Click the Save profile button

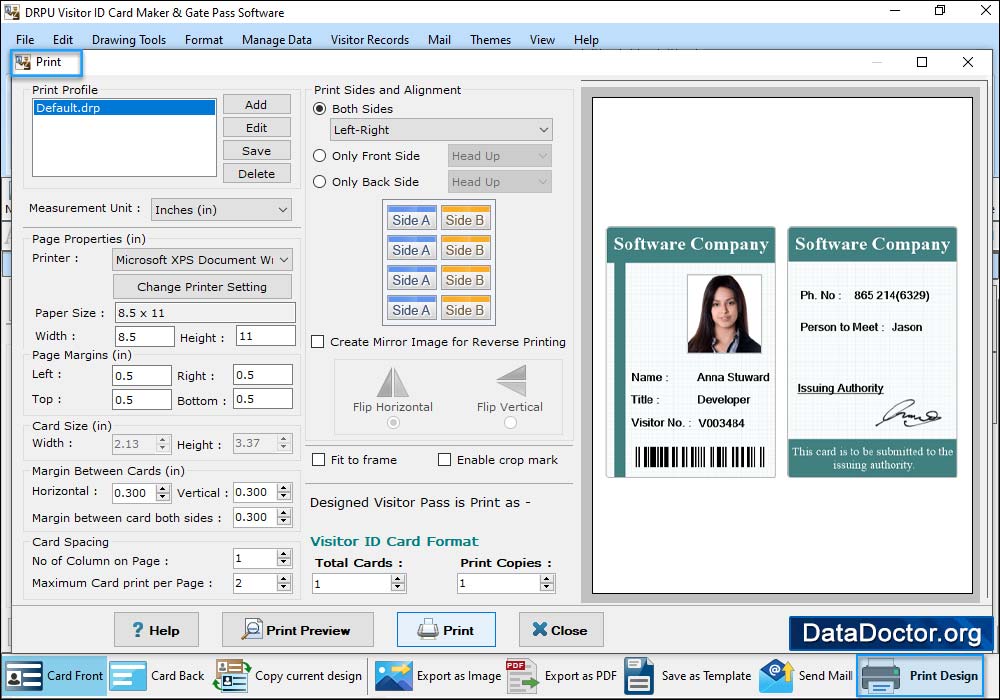pyautogui.click(x=256, y=150)
